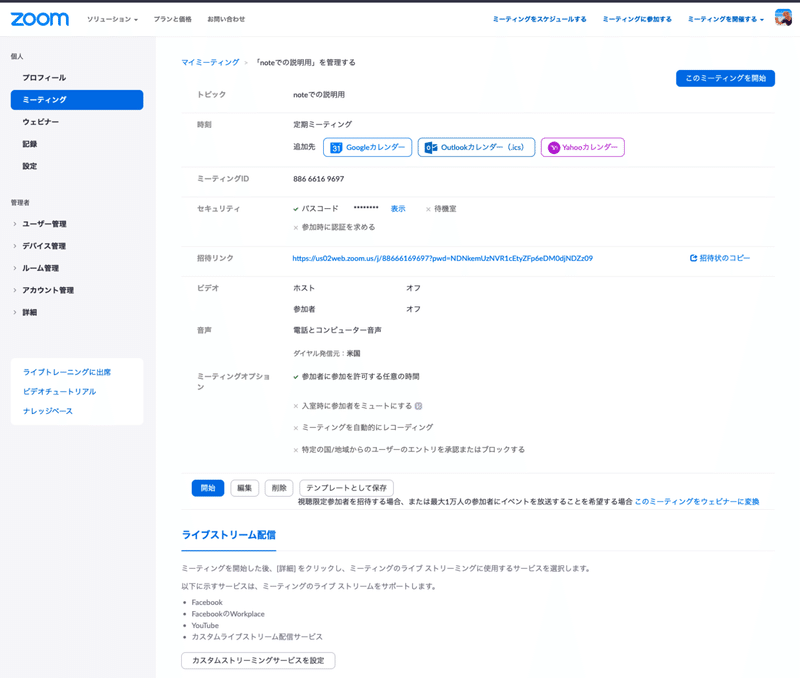Viewport: 800px width, 678px height.
Task: Add to Outlookカレンダー (.ics)
Action: tap(476, 147)
